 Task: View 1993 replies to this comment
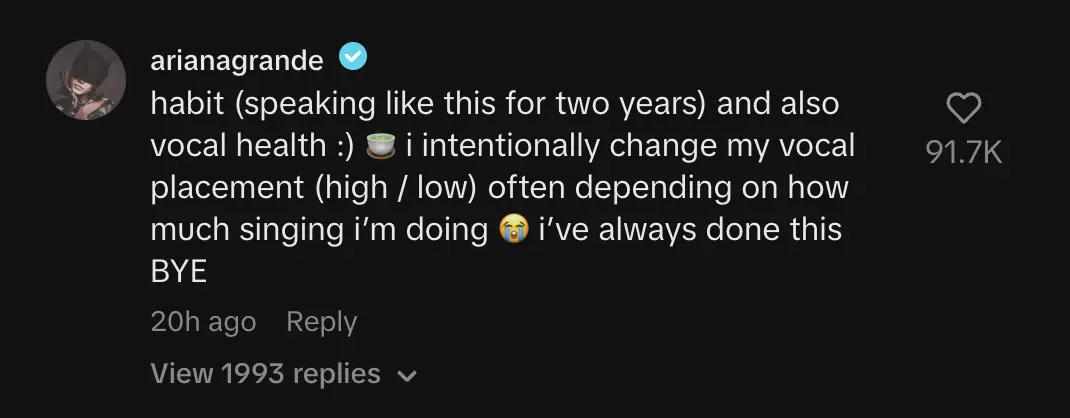(x=265, y=374)
